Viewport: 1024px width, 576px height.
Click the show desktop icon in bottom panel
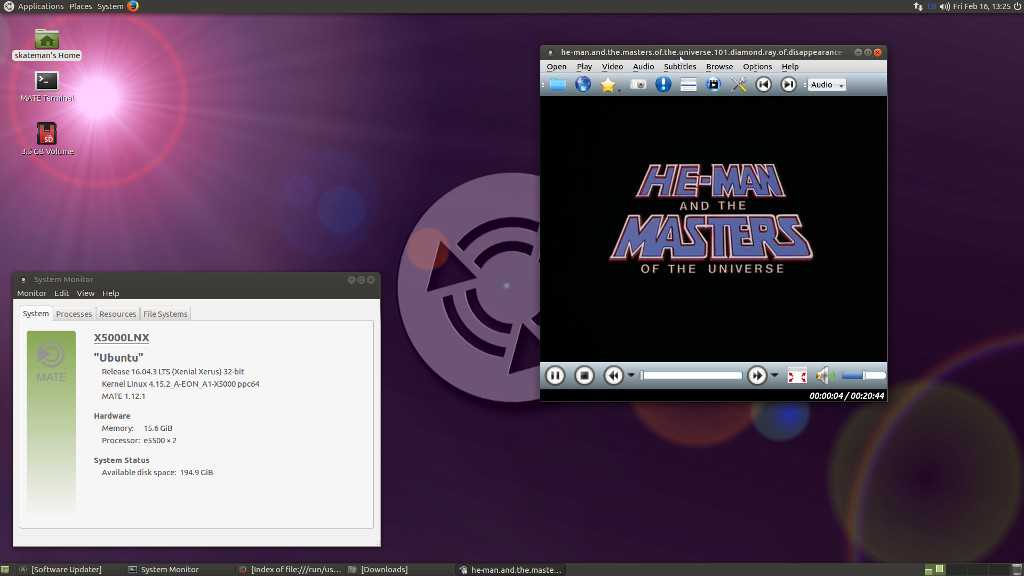pos(5,570)
